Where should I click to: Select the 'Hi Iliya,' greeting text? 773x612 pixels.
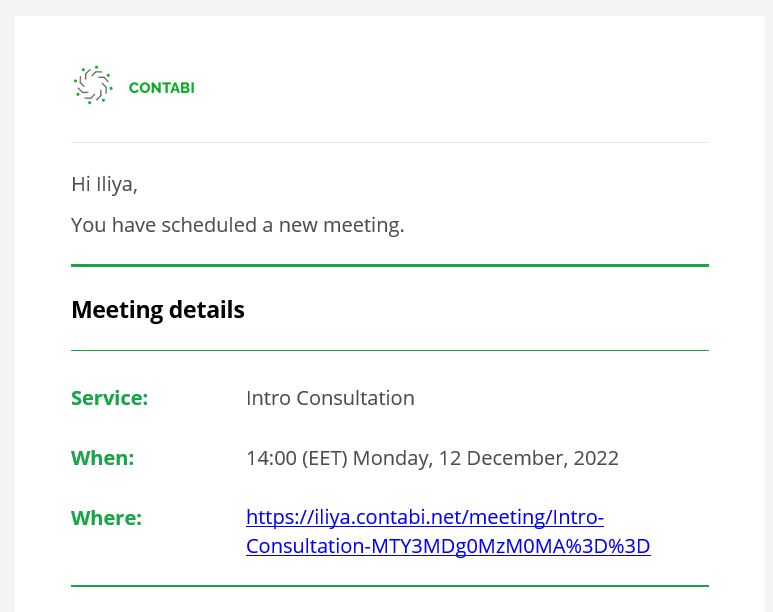105,184
